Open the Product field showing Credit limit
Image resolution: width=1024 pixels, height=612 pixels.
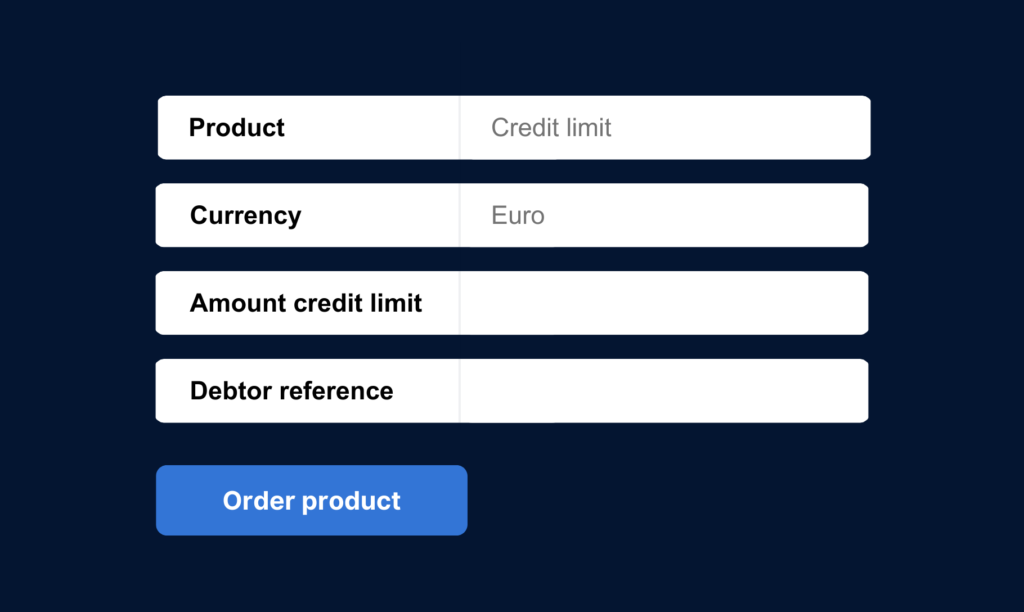(x=664, y=128)
